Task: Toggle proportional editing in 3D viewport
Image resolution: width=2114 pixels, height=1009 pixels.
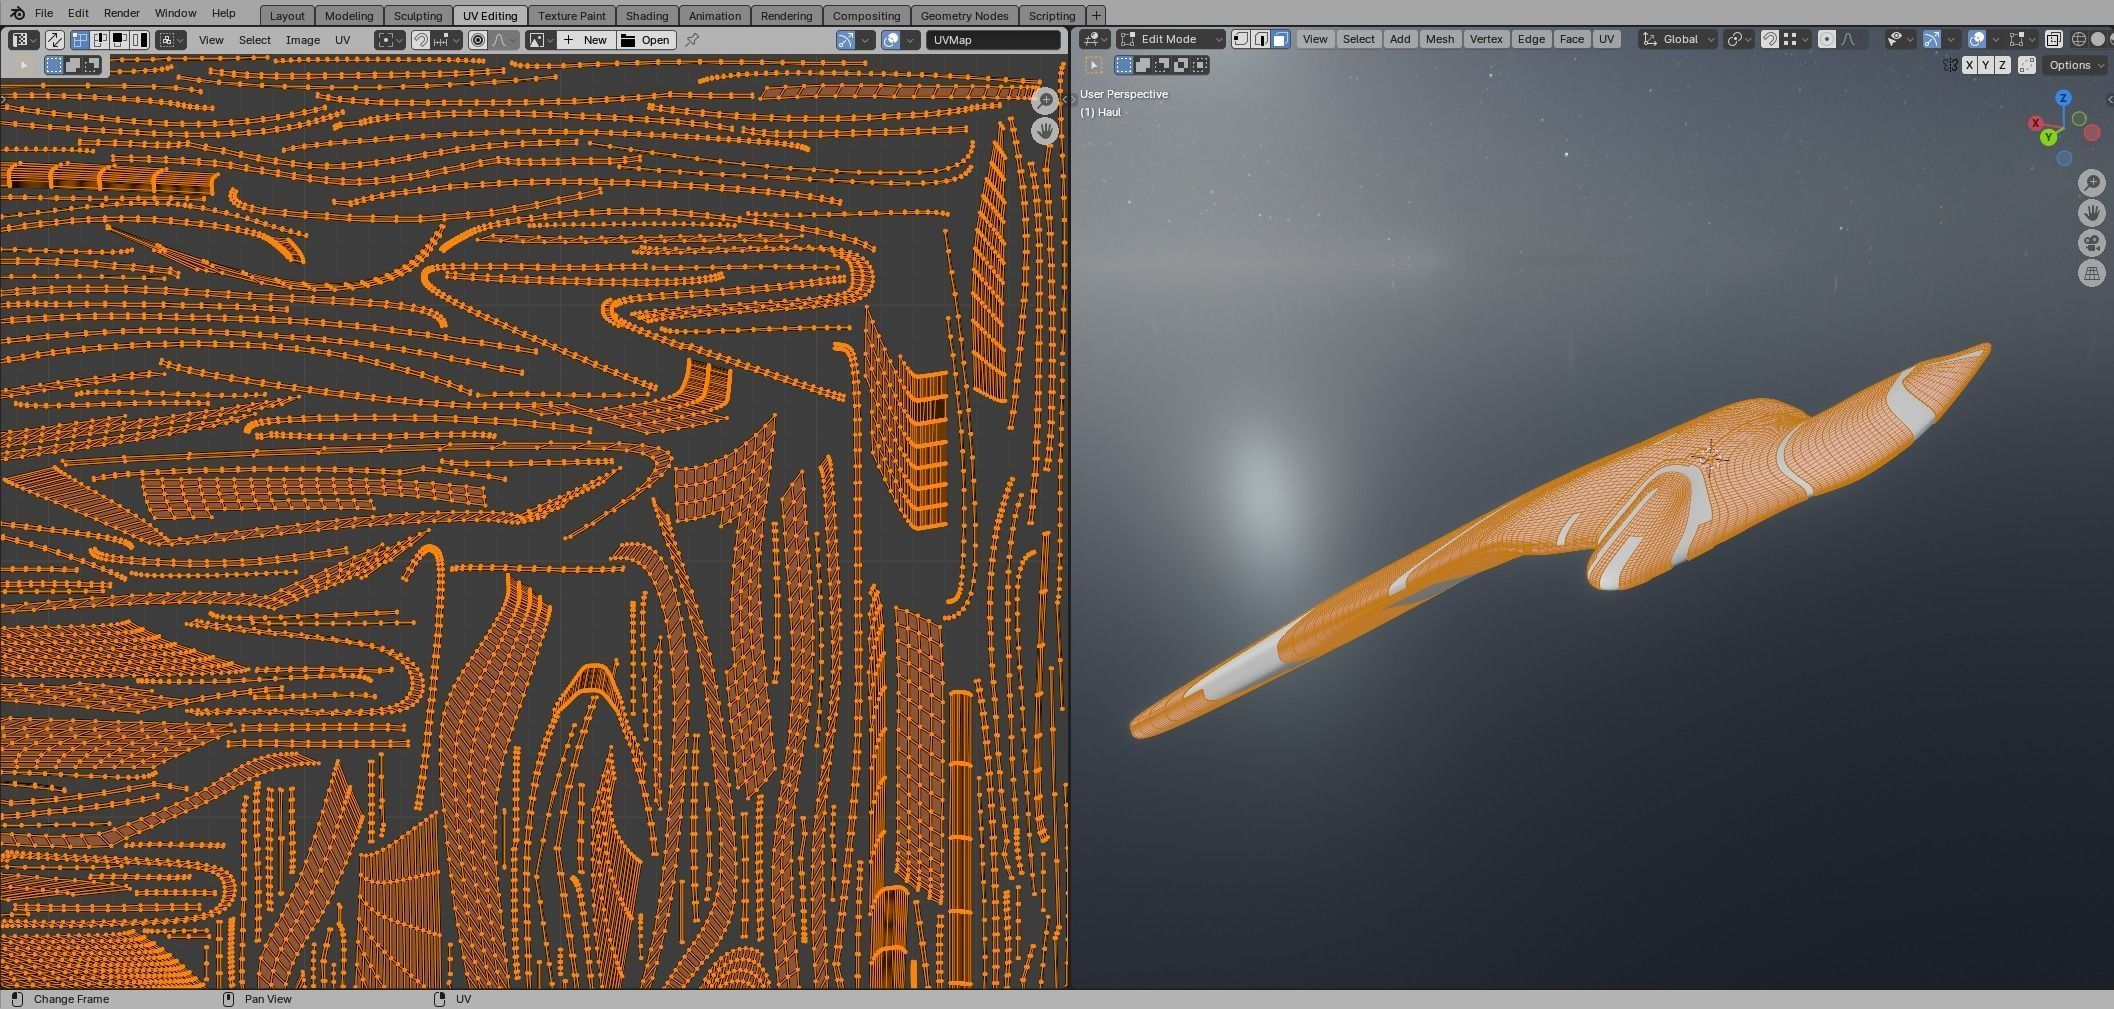Action: click(x=1827, y=39)
